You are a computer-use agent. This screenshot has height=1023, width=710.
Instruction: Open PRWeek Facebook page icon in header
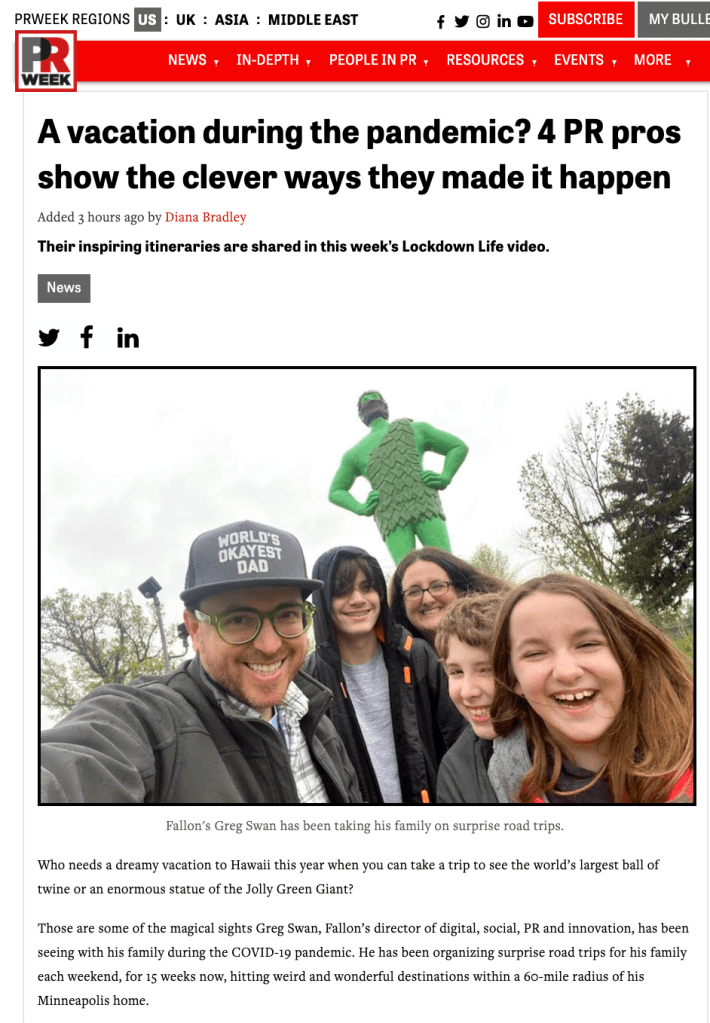tap(440, 22)
